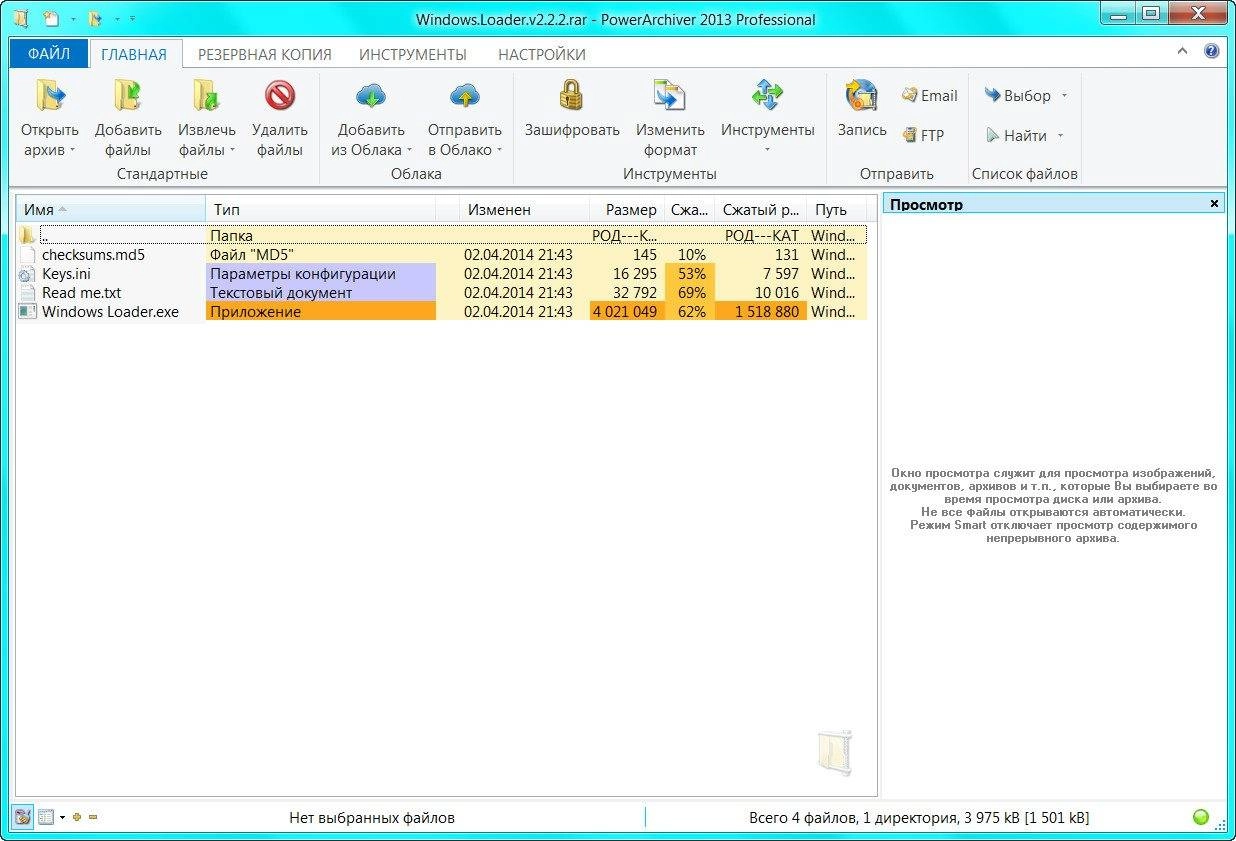This screenshot has width=1236, height=841.
Task: Sort by the Путь column header
Action: pos(836,210)
